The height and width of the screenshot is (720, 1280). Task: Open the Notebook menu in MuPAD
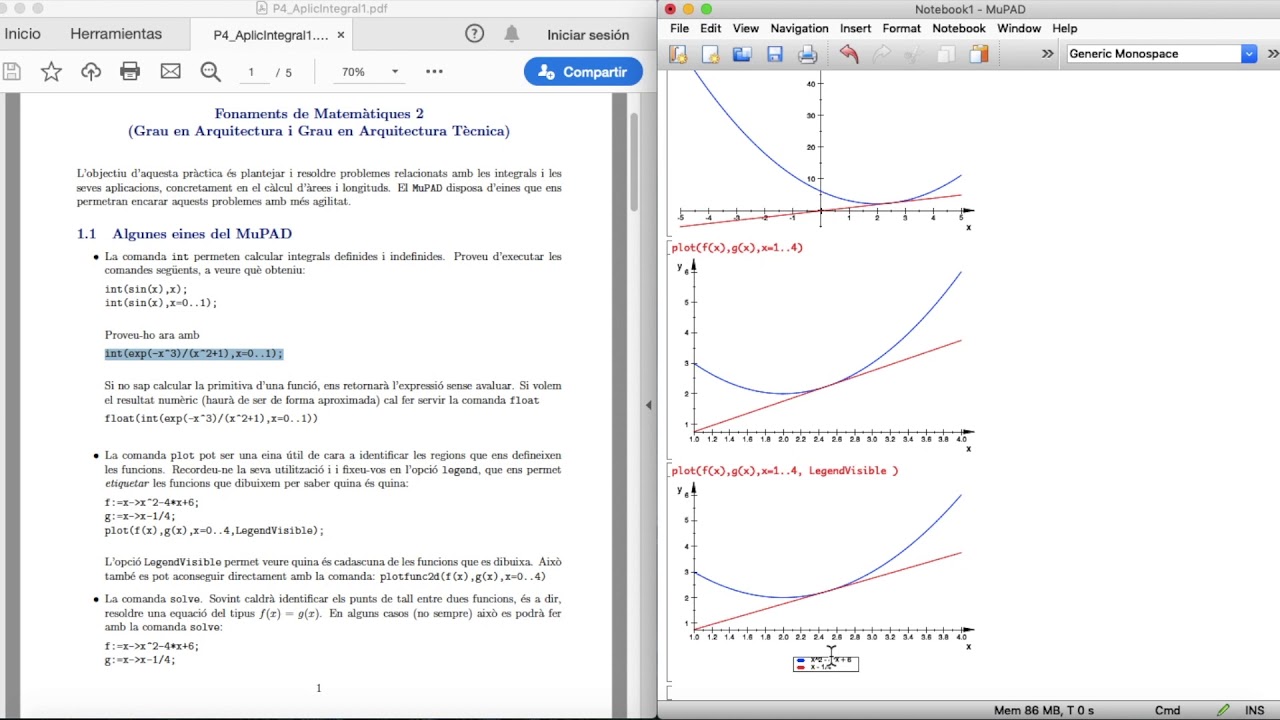click(959, 28)
